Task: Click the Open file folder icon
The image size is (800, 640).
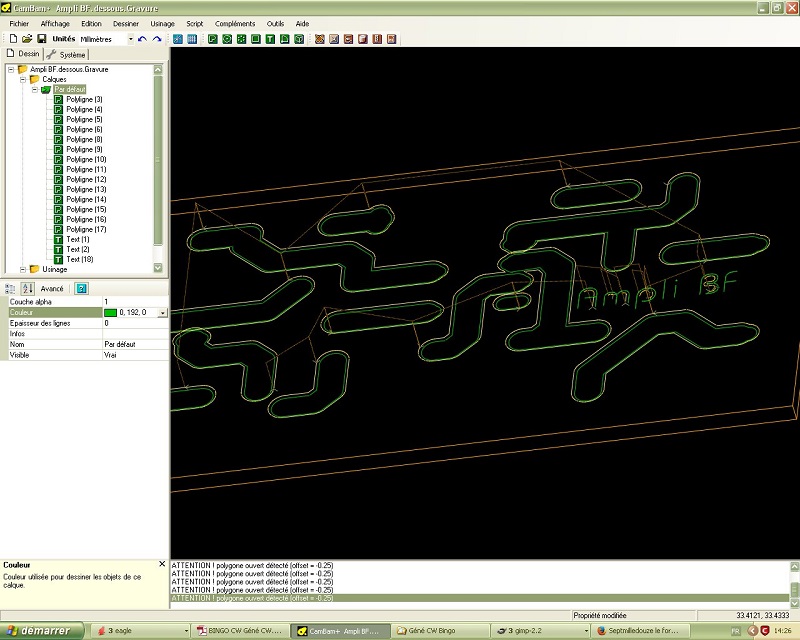Action: point(27,39)
